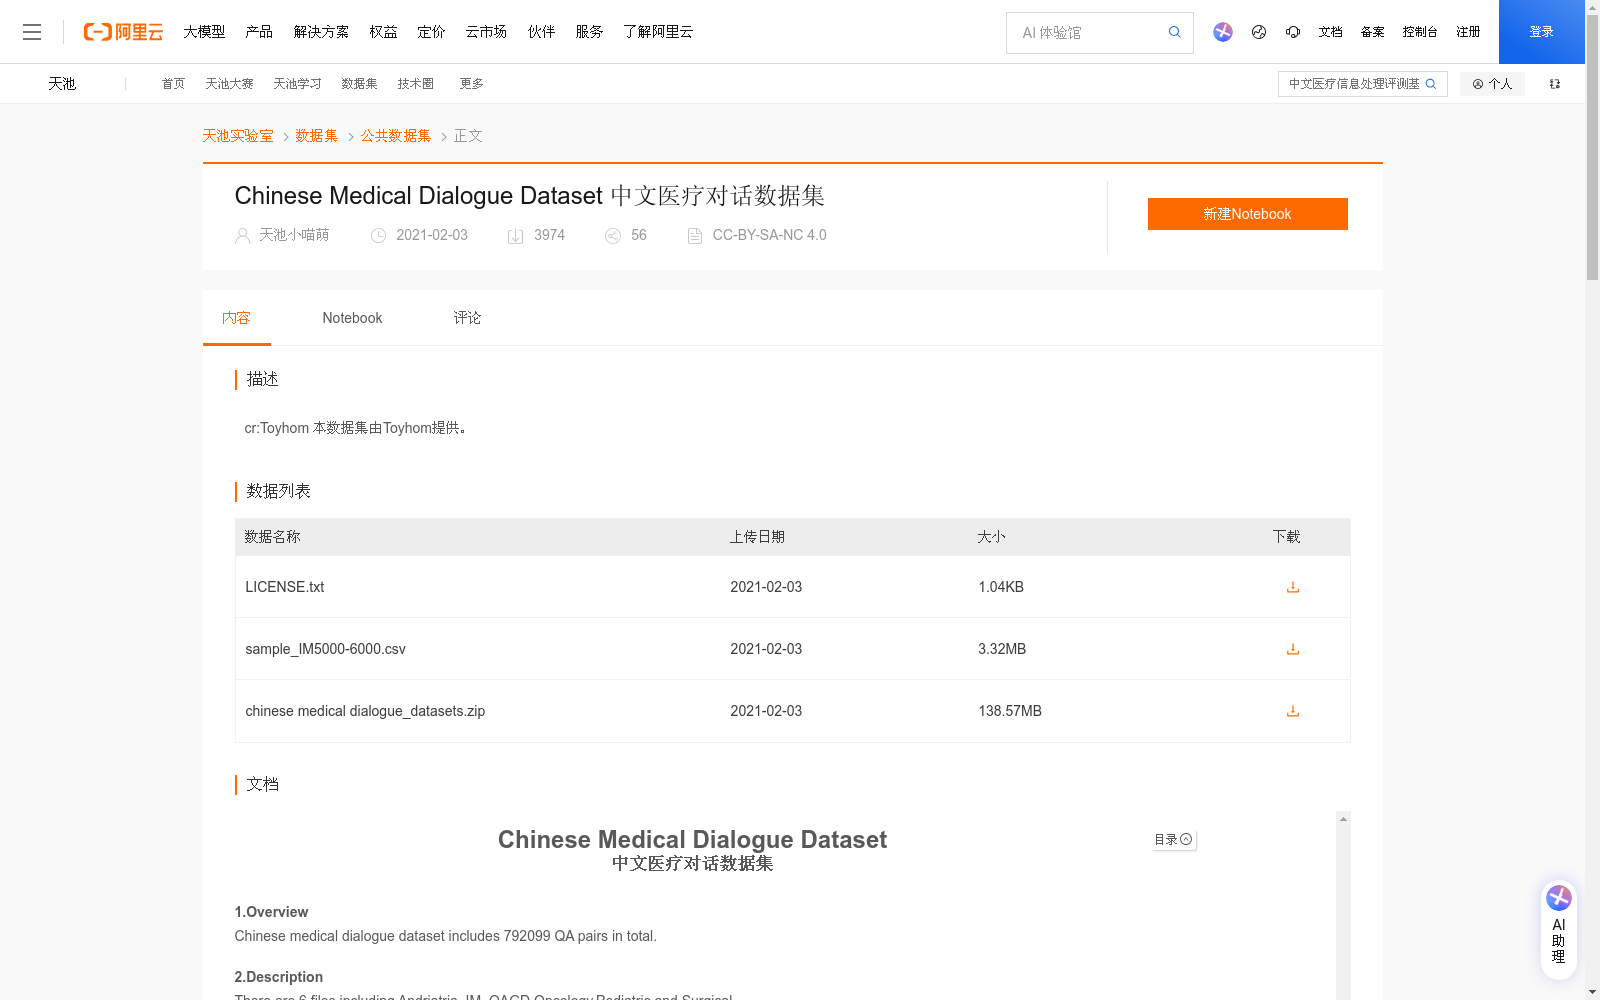
Task: Click the author avatar icon for 天池小喵萌
Action: point(242,236)
